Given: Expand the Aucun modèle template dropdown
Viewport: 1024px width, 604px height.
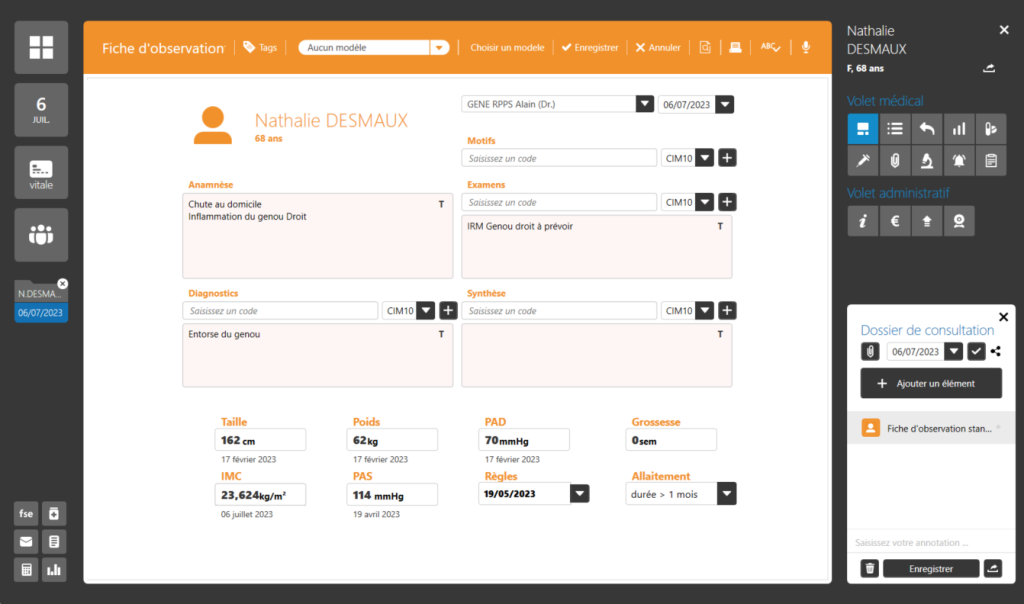Looking at the screenshot, I should pyautogui.click(x=439, y=47).
